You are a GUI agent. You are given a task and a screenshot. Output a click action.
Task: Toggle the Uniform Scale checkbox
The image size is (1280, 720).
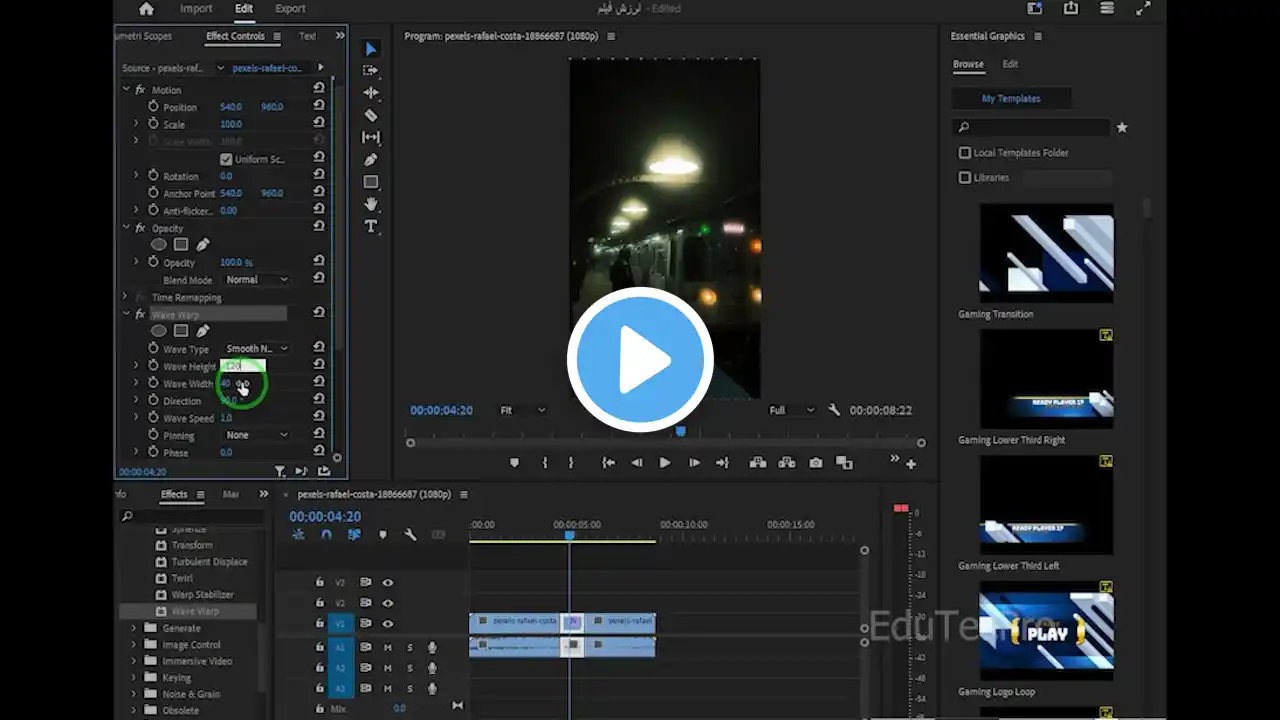click(226, 159)
